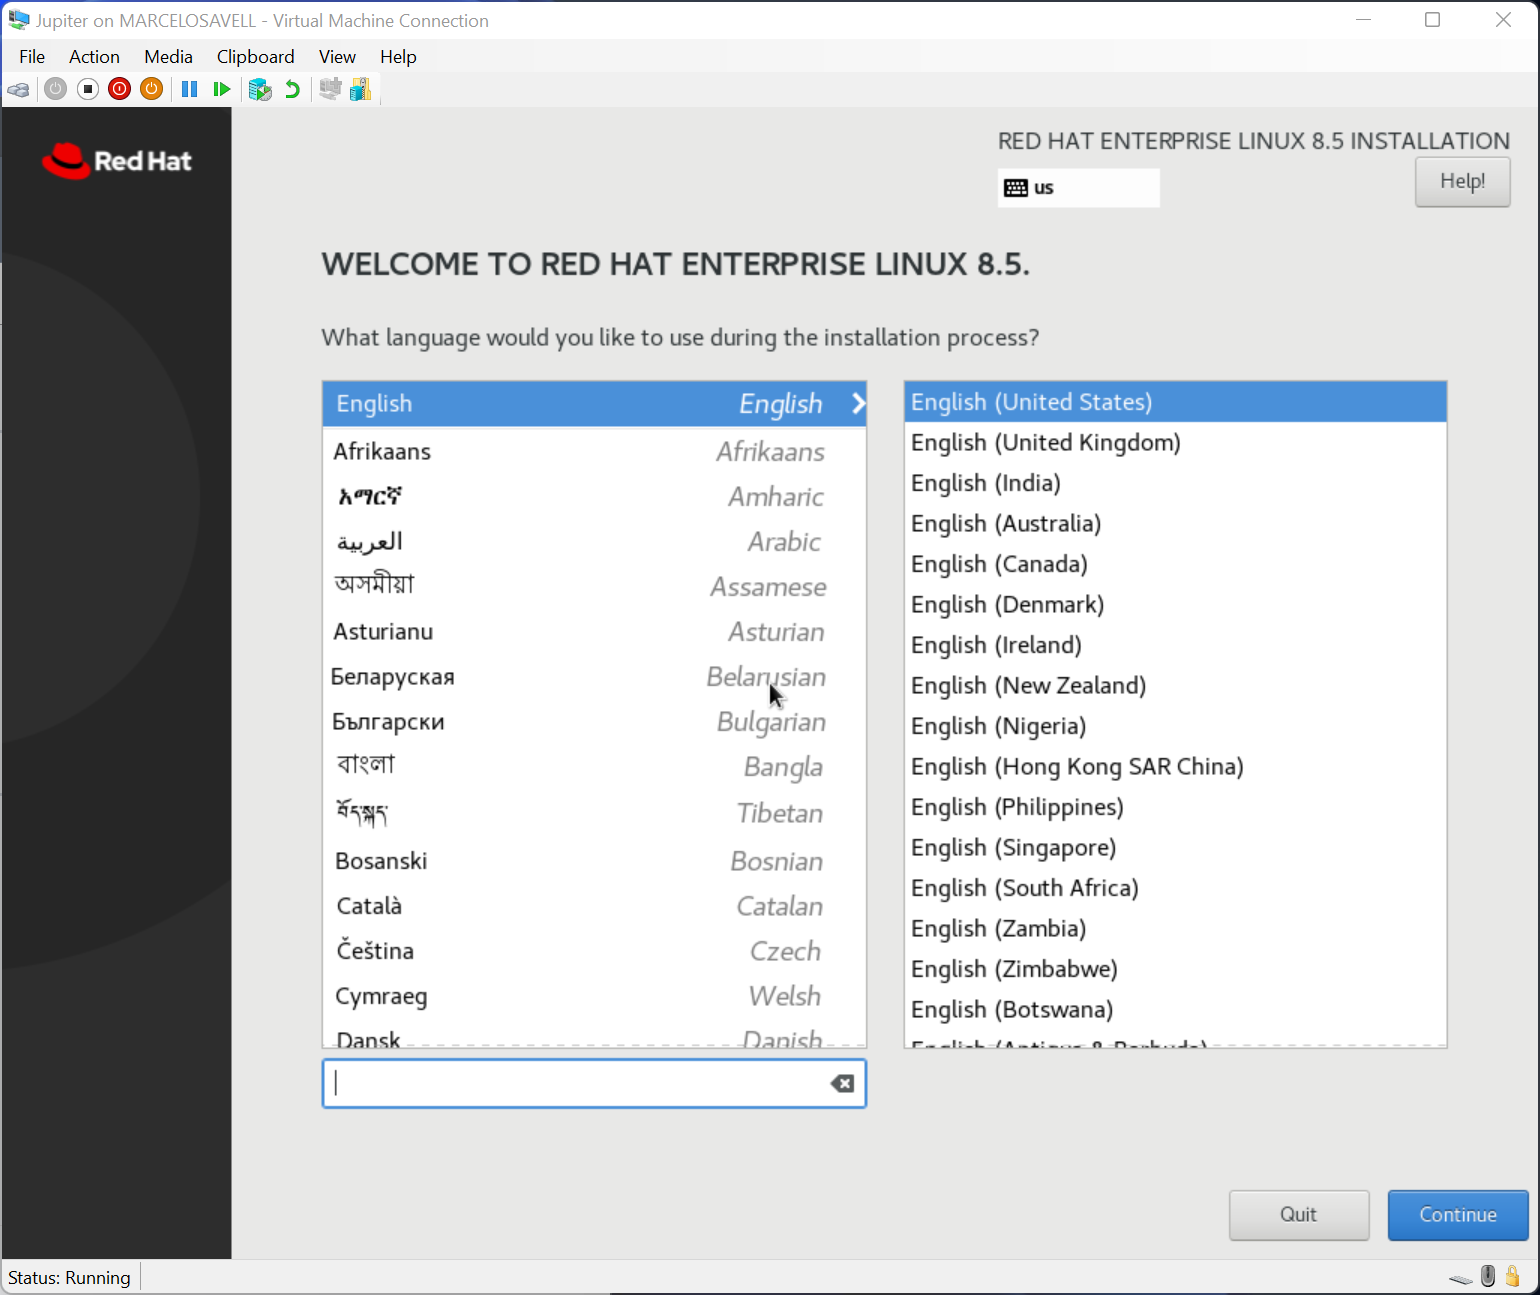This screenshot has height=1295, width=1540.
Task: Pause the virtual machine
Action: click(x=189, y=90)
